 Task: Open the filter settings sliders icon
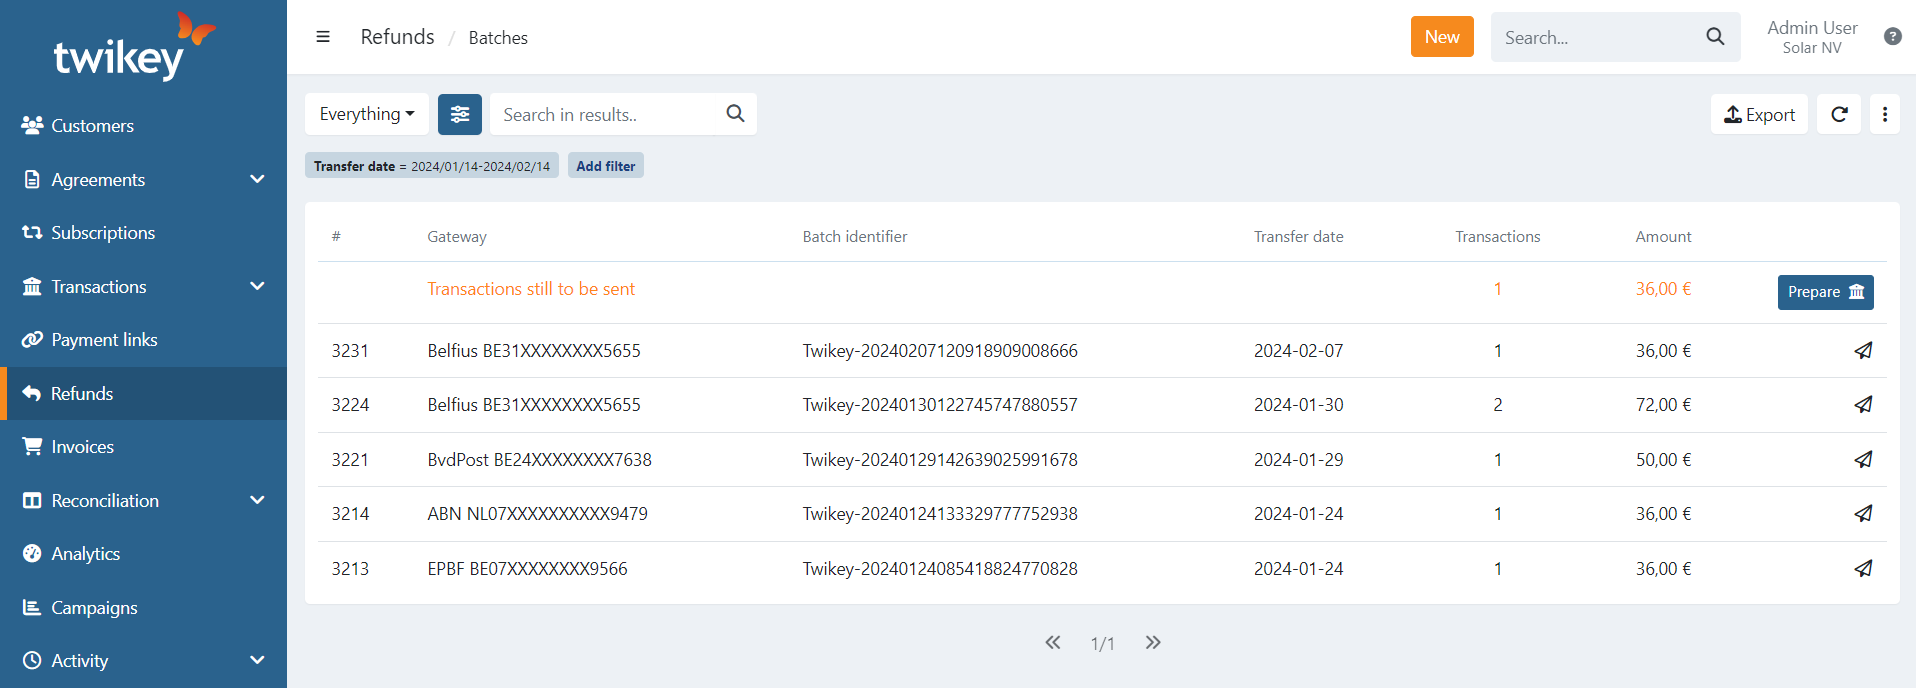pyautogui.click(x=460, y=114)
